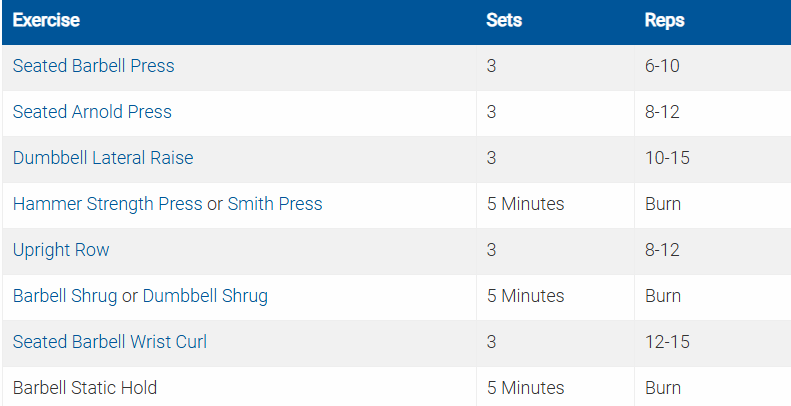Click 5 Minutes in Hammer Strength Press row
The width and height of the screenshot is (791, 406).
[x=525, y=204]
